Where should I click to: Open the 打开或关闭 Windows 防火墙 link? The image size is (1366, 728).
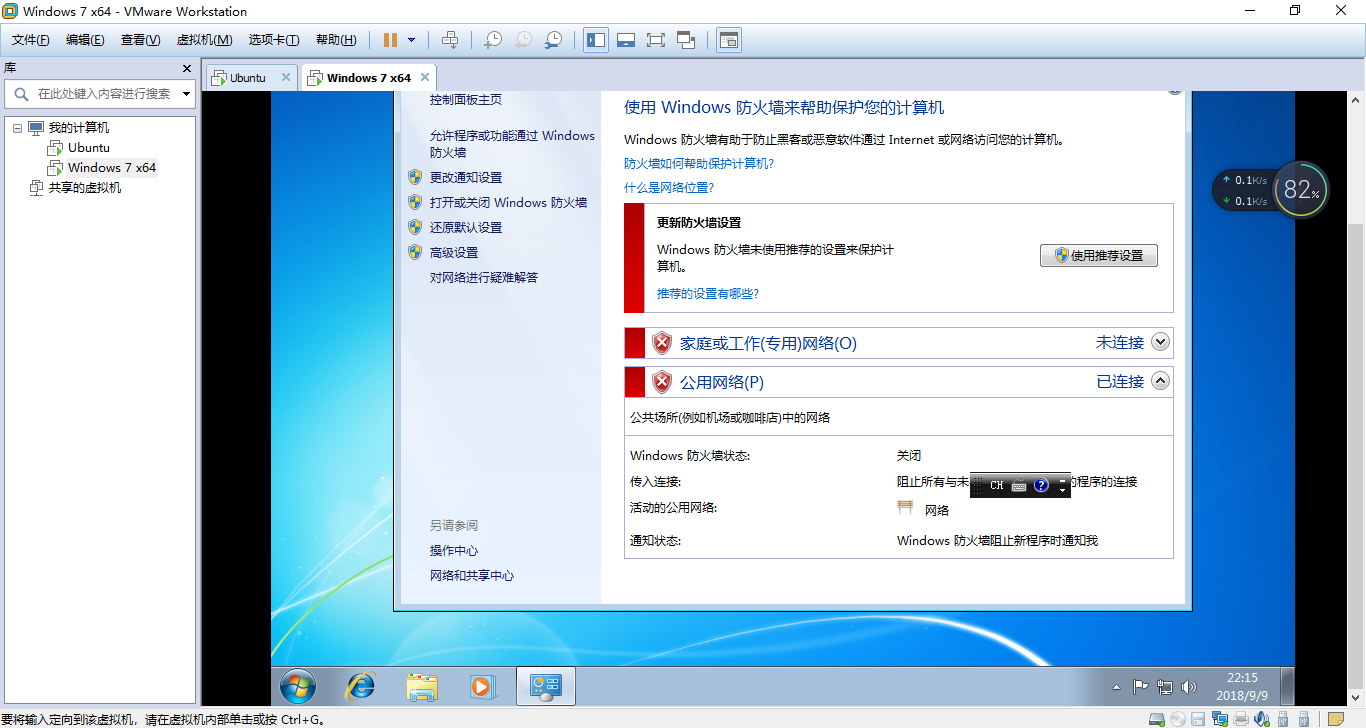508,202
